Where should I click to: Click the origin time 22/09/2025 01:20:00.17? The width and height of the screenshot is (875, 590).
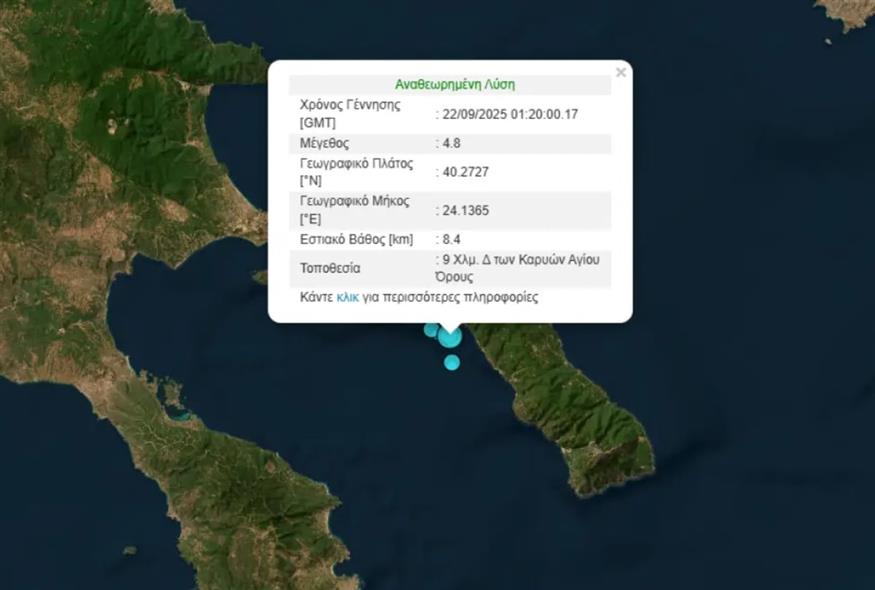(x=510, y=114)
